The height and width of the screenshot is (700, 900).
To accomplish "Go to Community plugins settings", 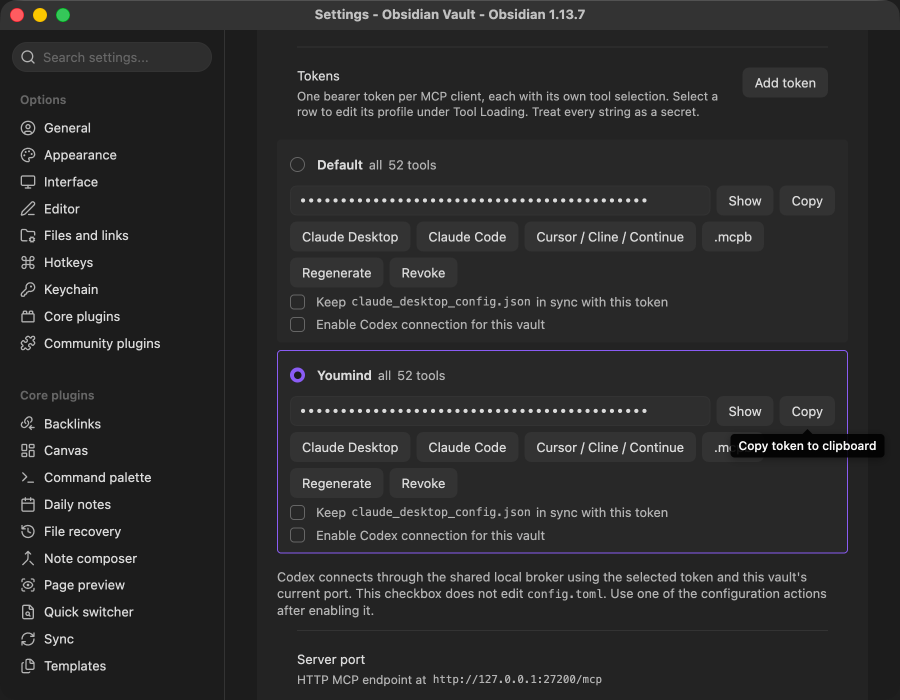I will coord(102,343).
